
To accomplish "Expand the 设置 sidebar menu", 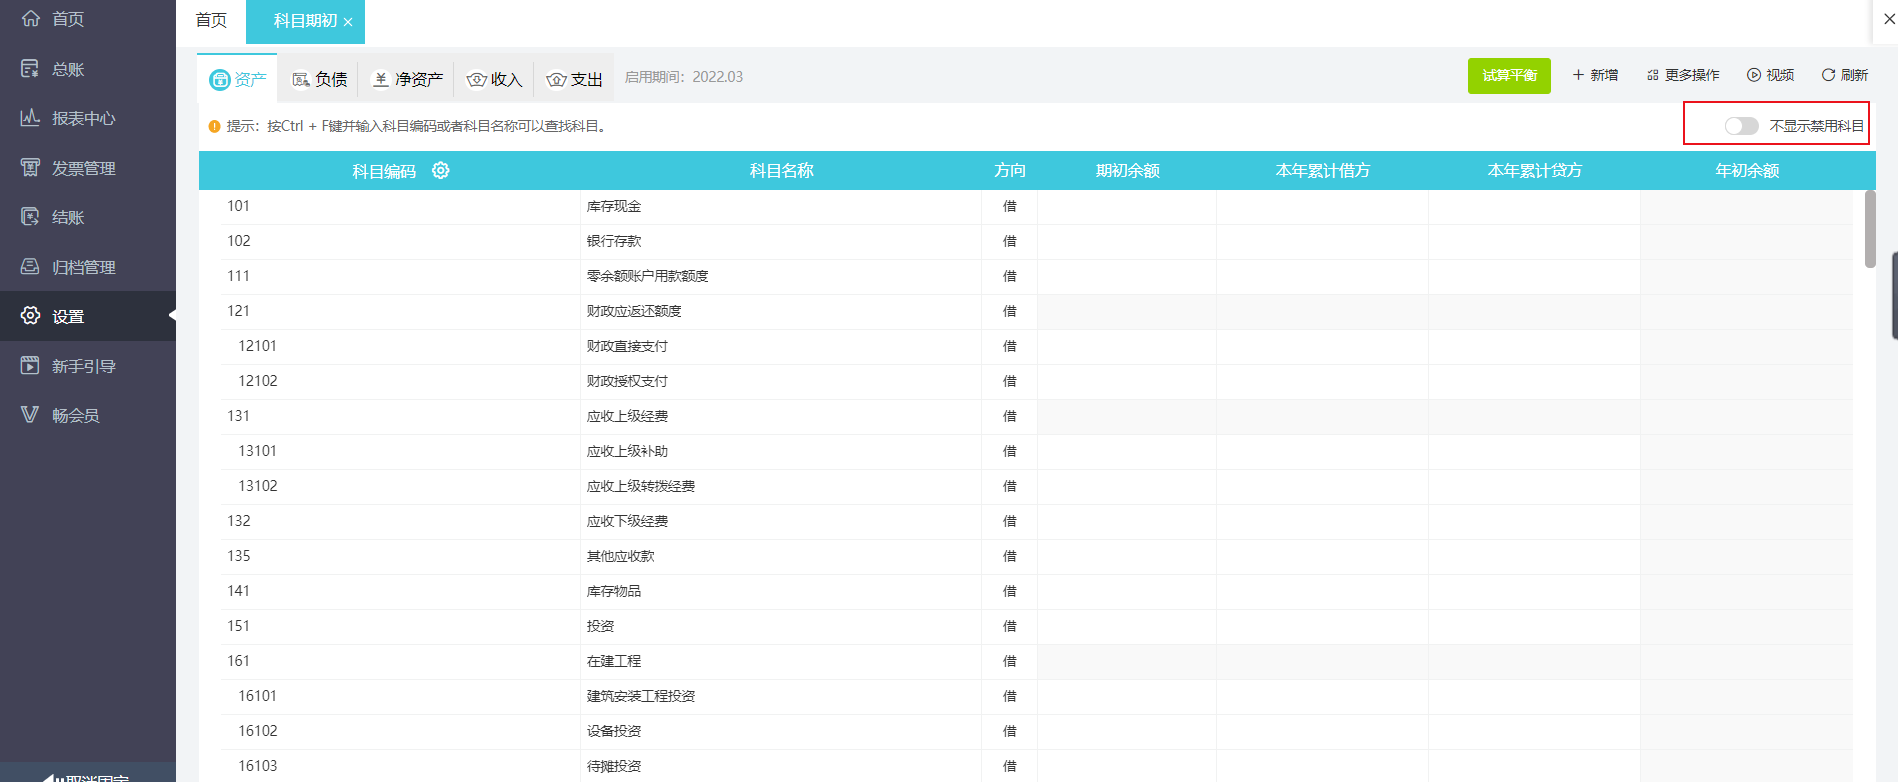I will [x=67, y=316].
